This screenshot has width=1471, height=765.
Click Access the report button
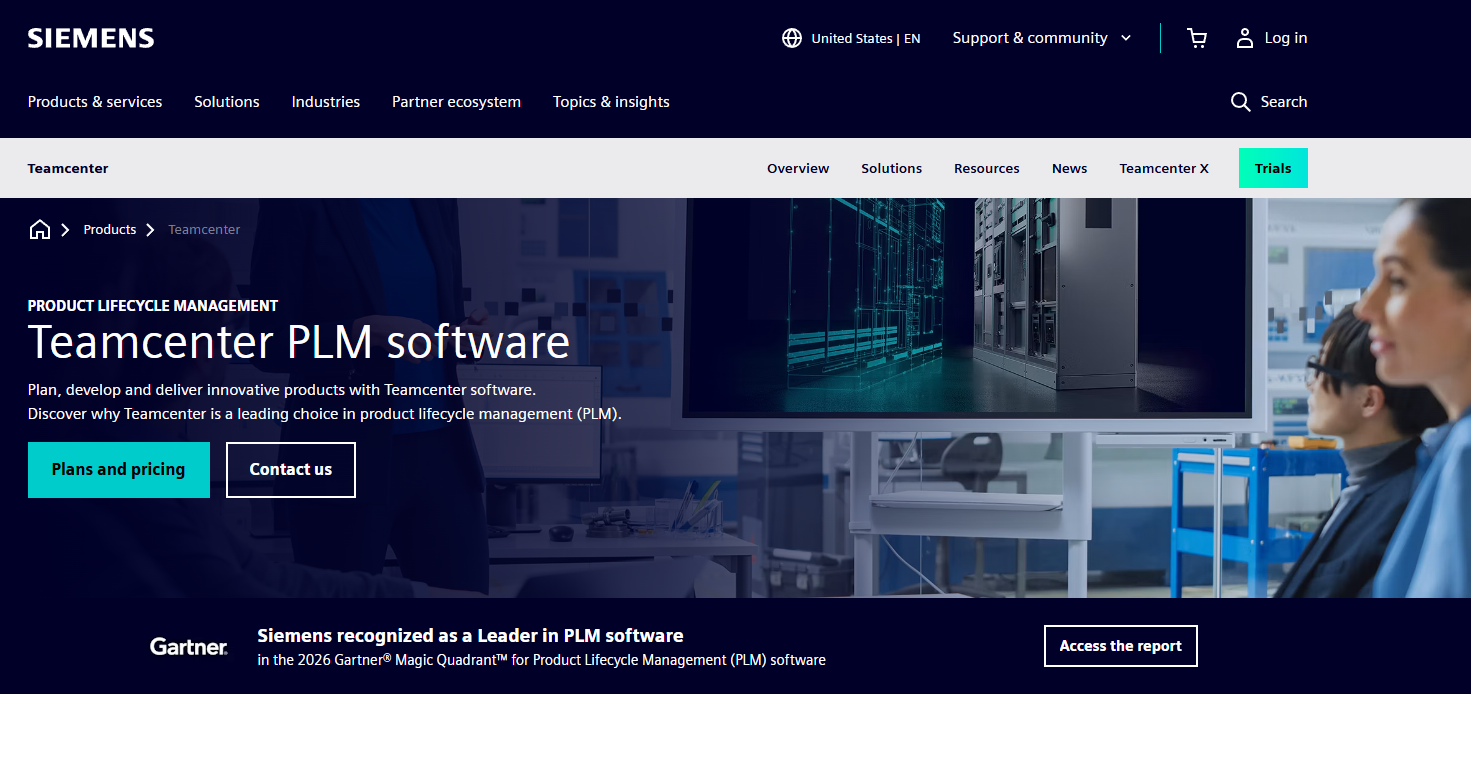pyautogui.click(x=1121, y=646)
